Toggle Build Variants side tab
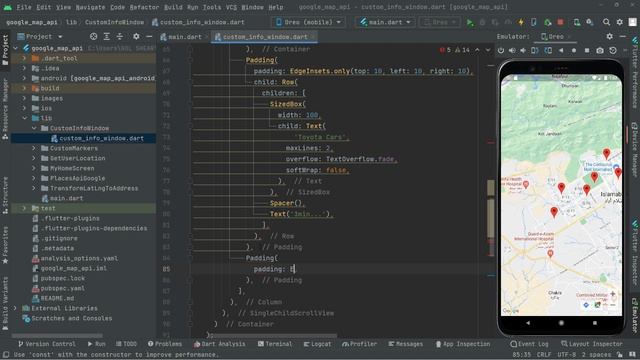Screen dimensions: 640x360 tap(5, 303)
